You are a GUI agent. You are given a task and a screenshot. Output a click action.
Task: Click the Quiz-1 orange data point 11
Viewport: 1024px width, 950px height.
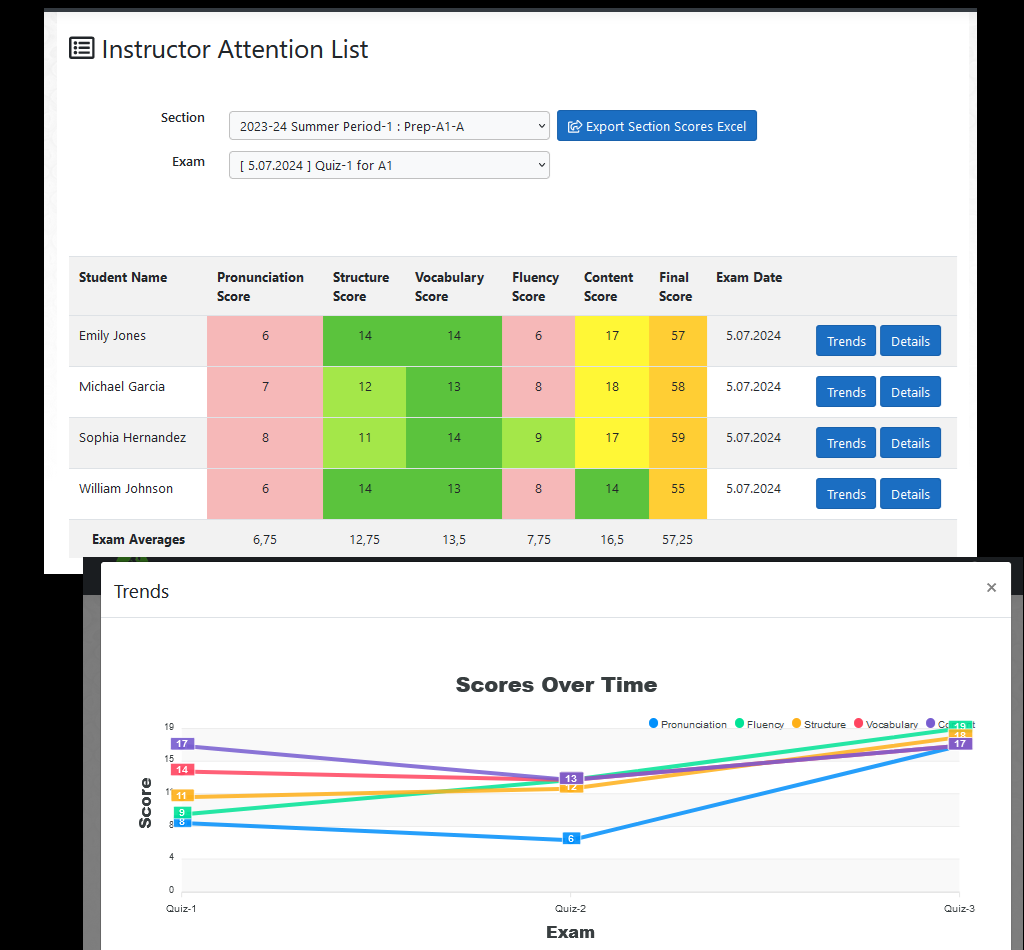tap(182, 796)
